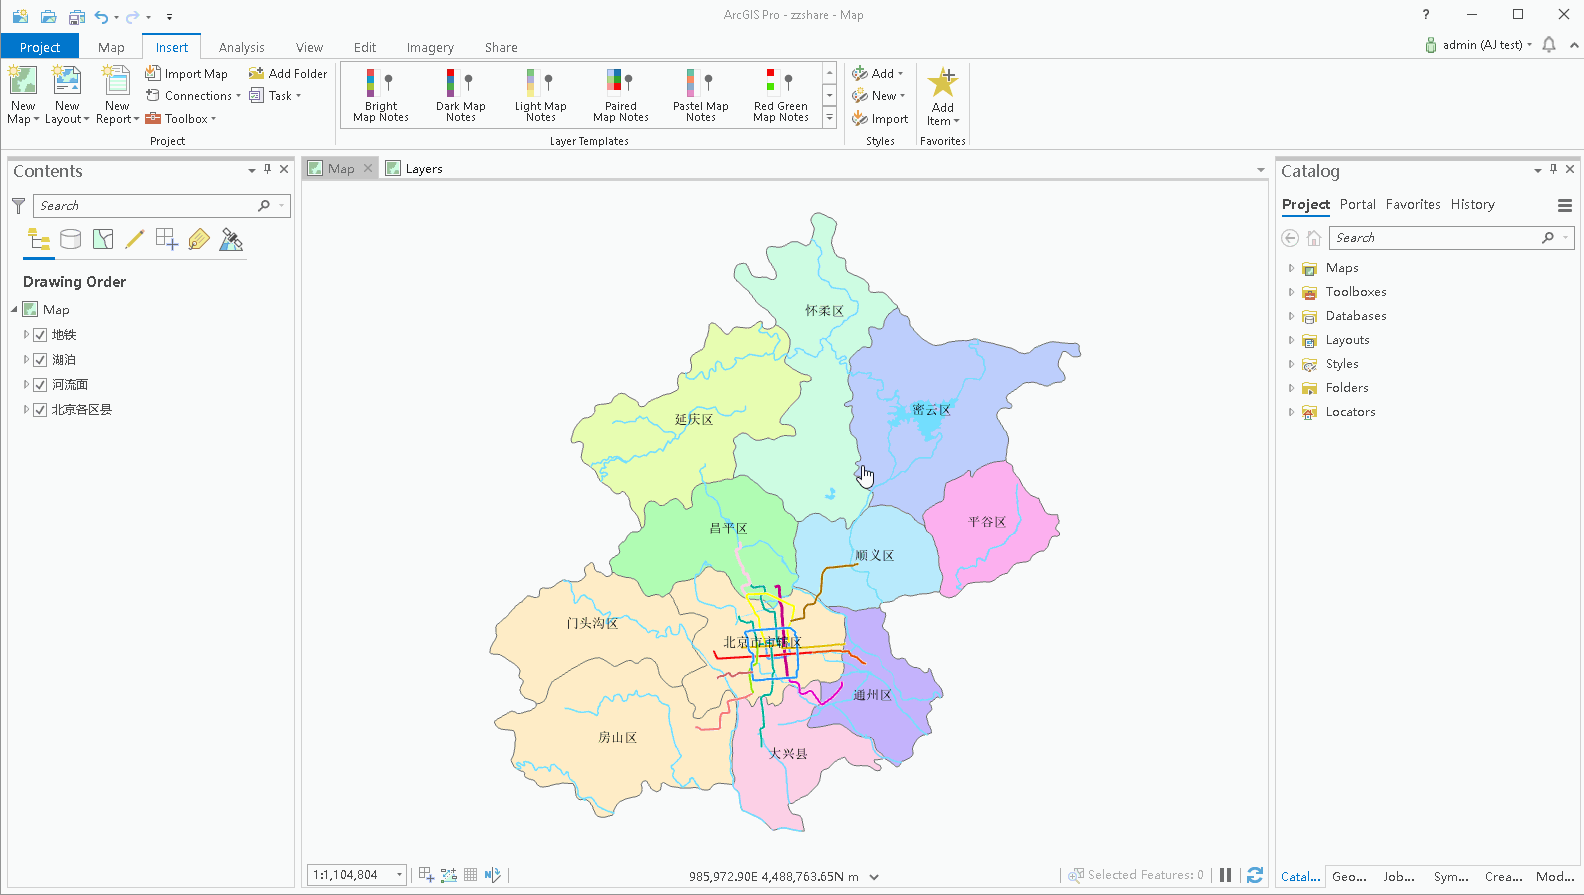This screenshot has height=895, width=1584.
Task: Expand the Toolboxes folder in Catalog
Action: click(1291, 292)
